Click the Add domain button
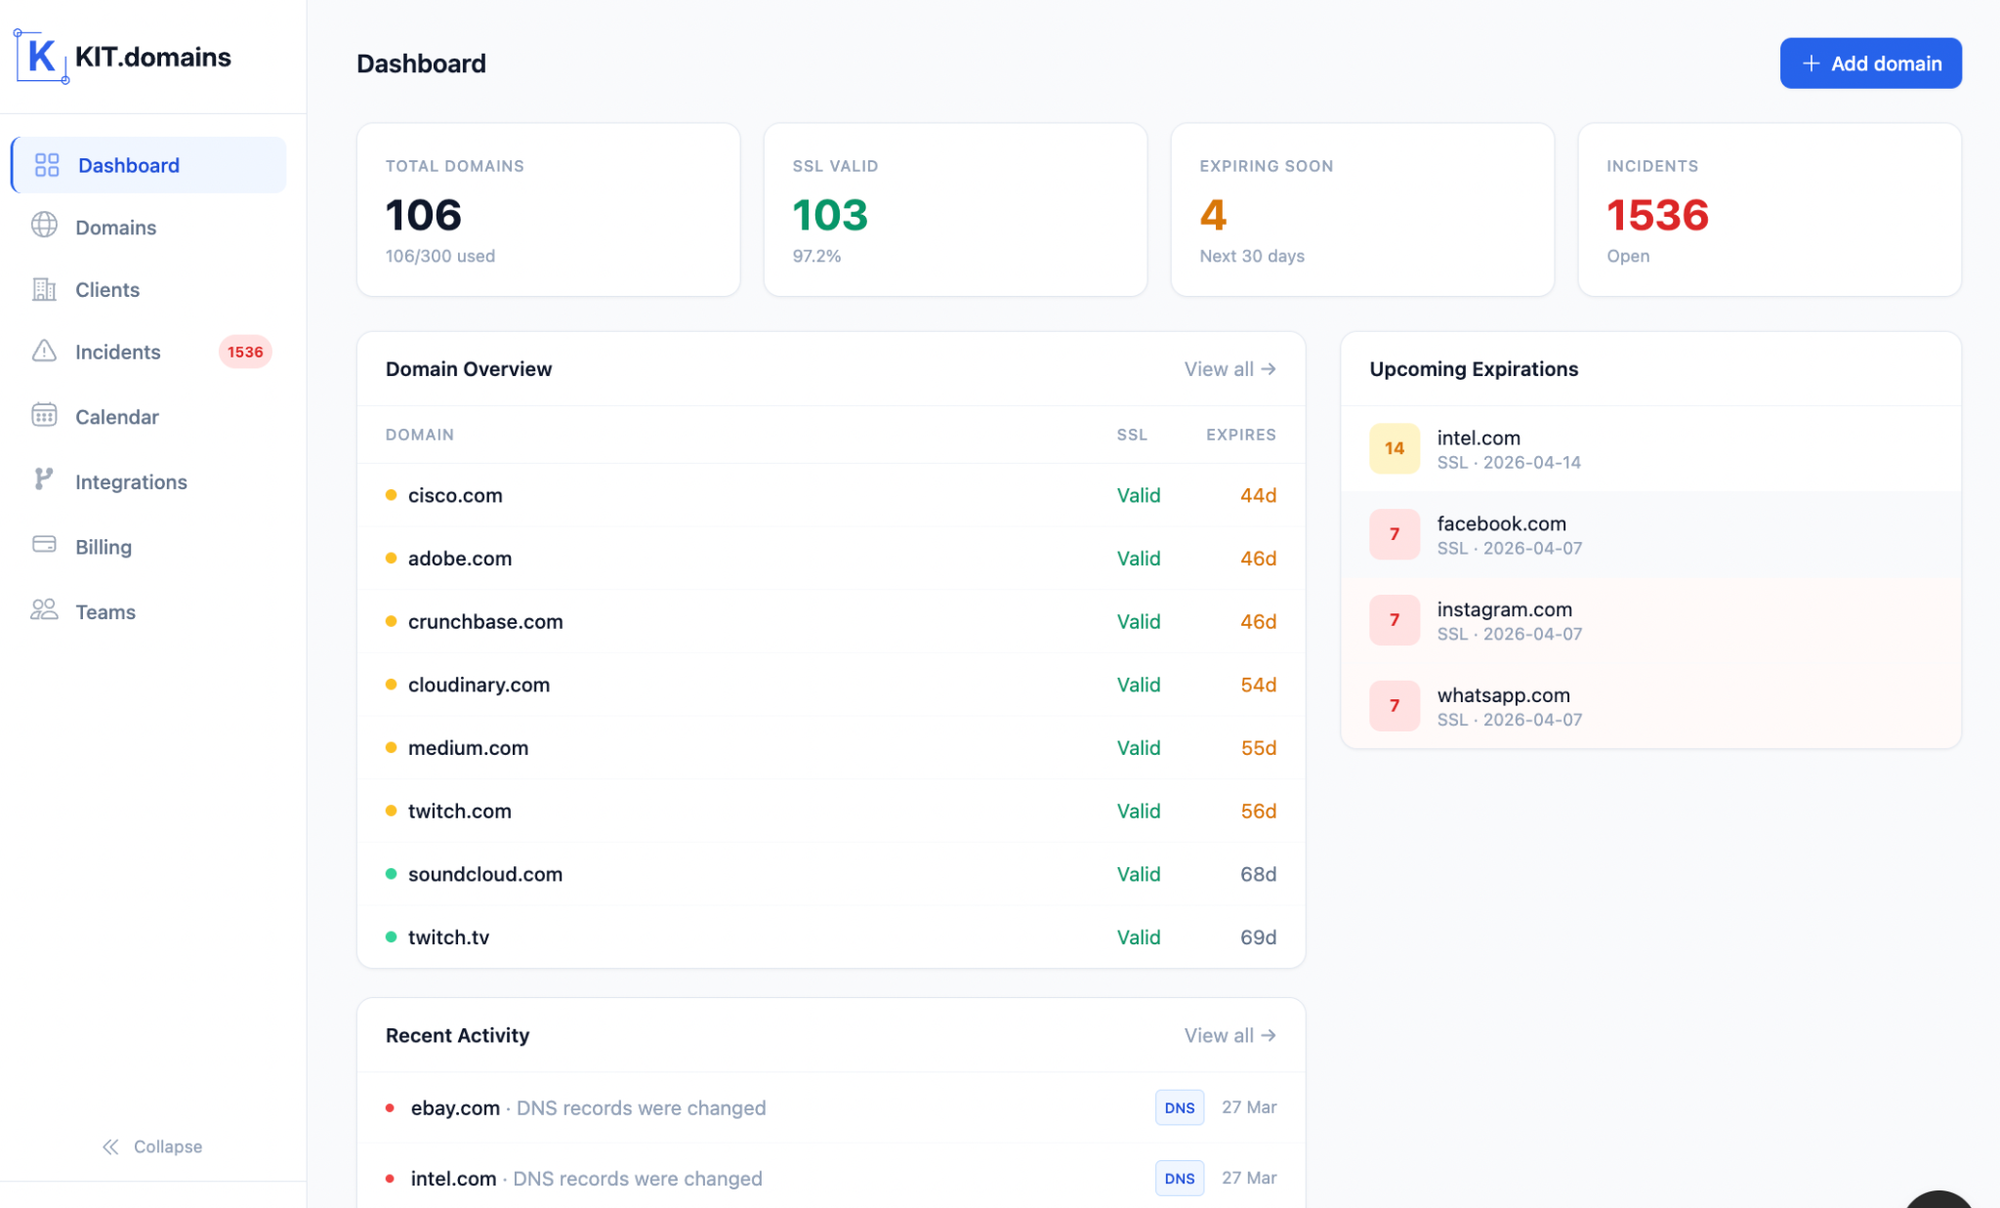 coord(1870,63)
